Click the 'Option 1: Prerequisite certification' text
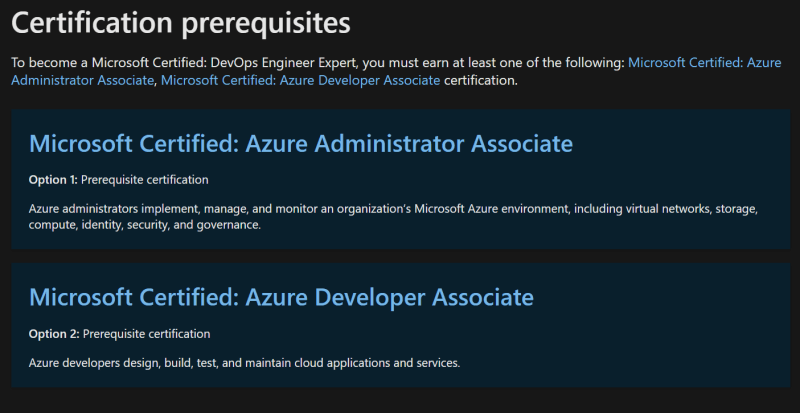800x413 pixels. coord(118,180)
